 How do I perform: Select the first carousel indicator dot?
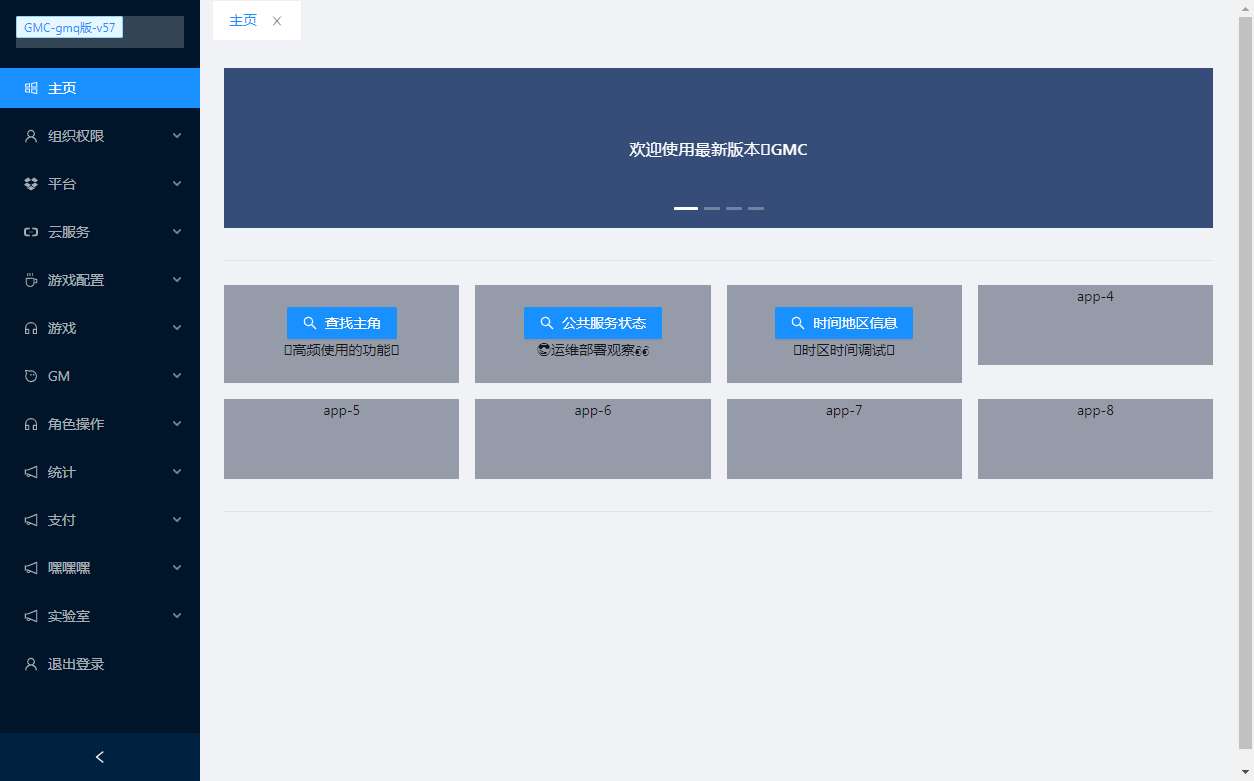tap(686, 208)
